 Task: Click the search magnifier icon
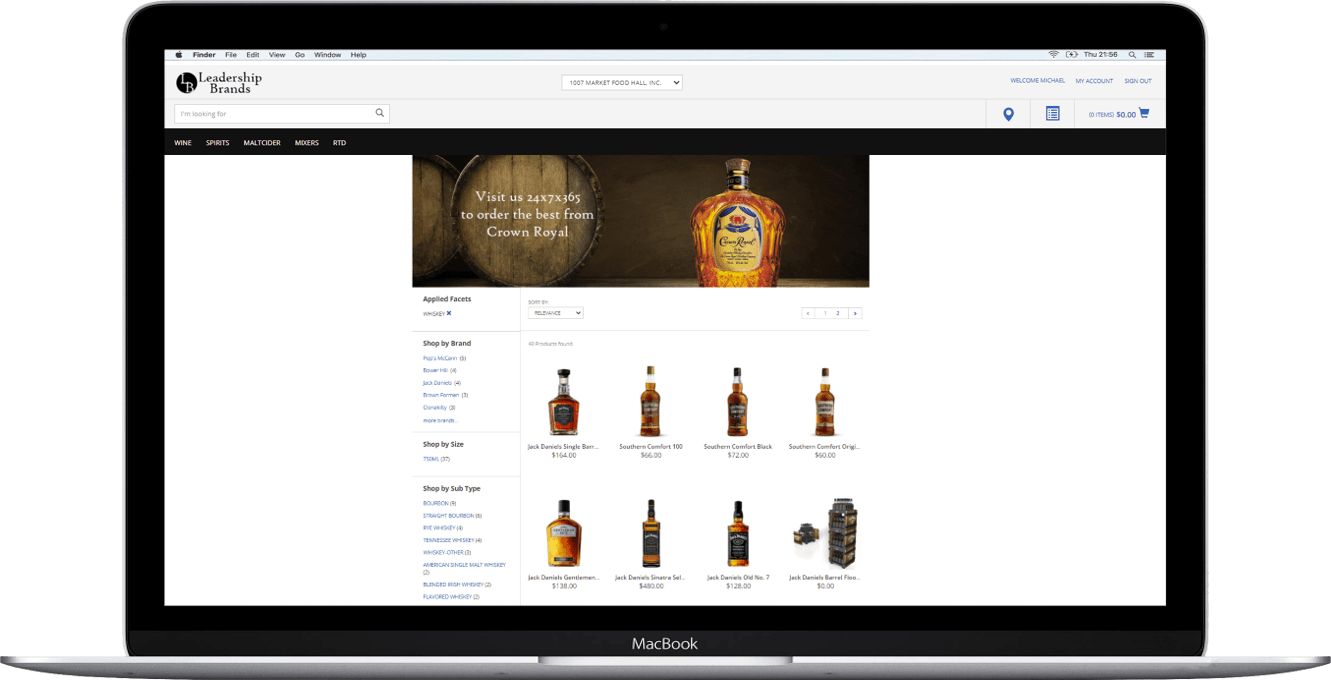point(380,113)
